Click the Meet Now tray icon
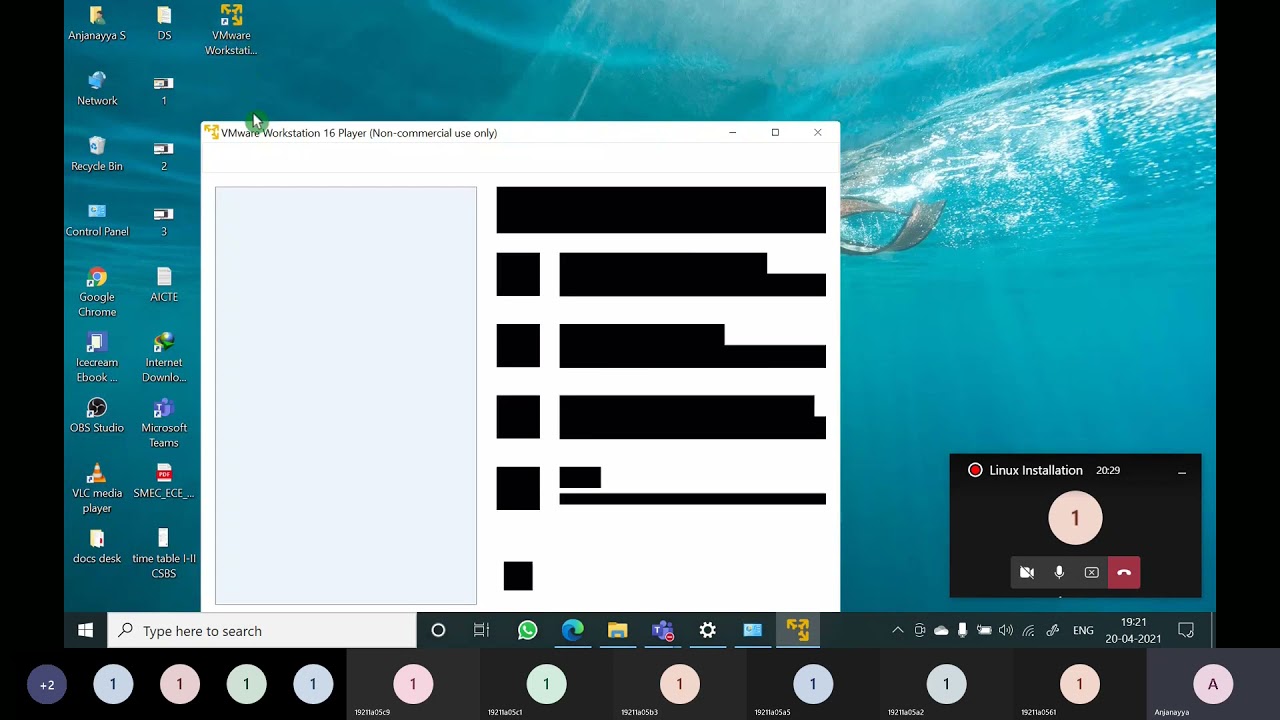 920,630
